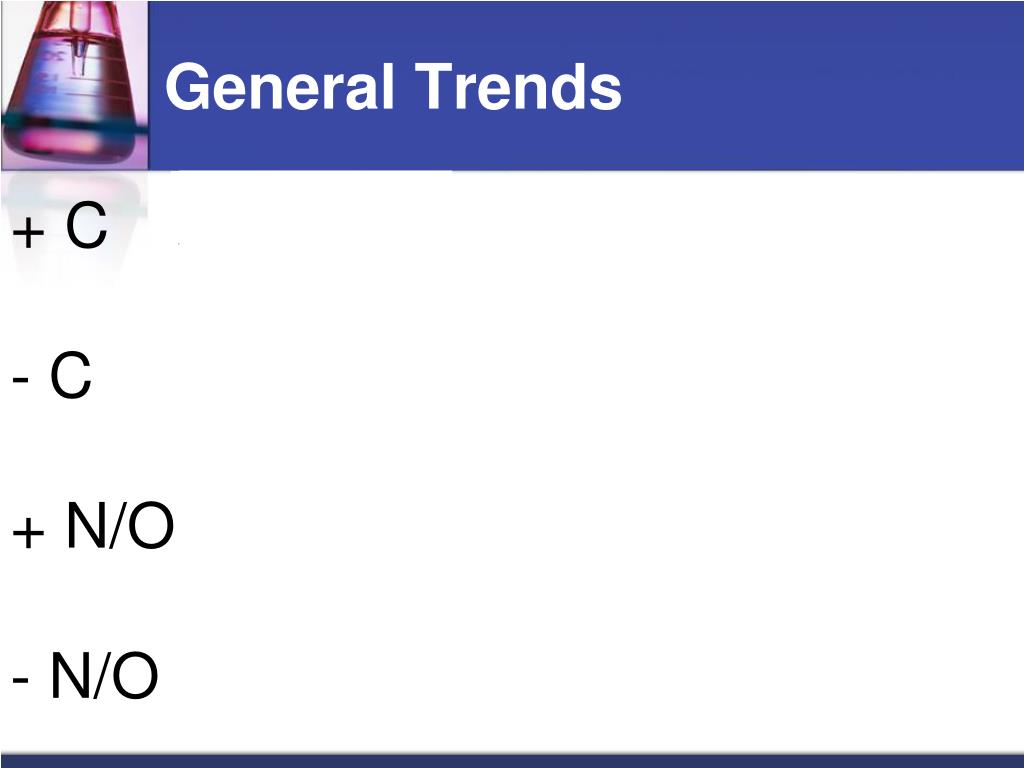The image size is (1024, 768).
Task: Click the letter C in "+ C"
Action: pyautogui.click(x=86, y=225)
